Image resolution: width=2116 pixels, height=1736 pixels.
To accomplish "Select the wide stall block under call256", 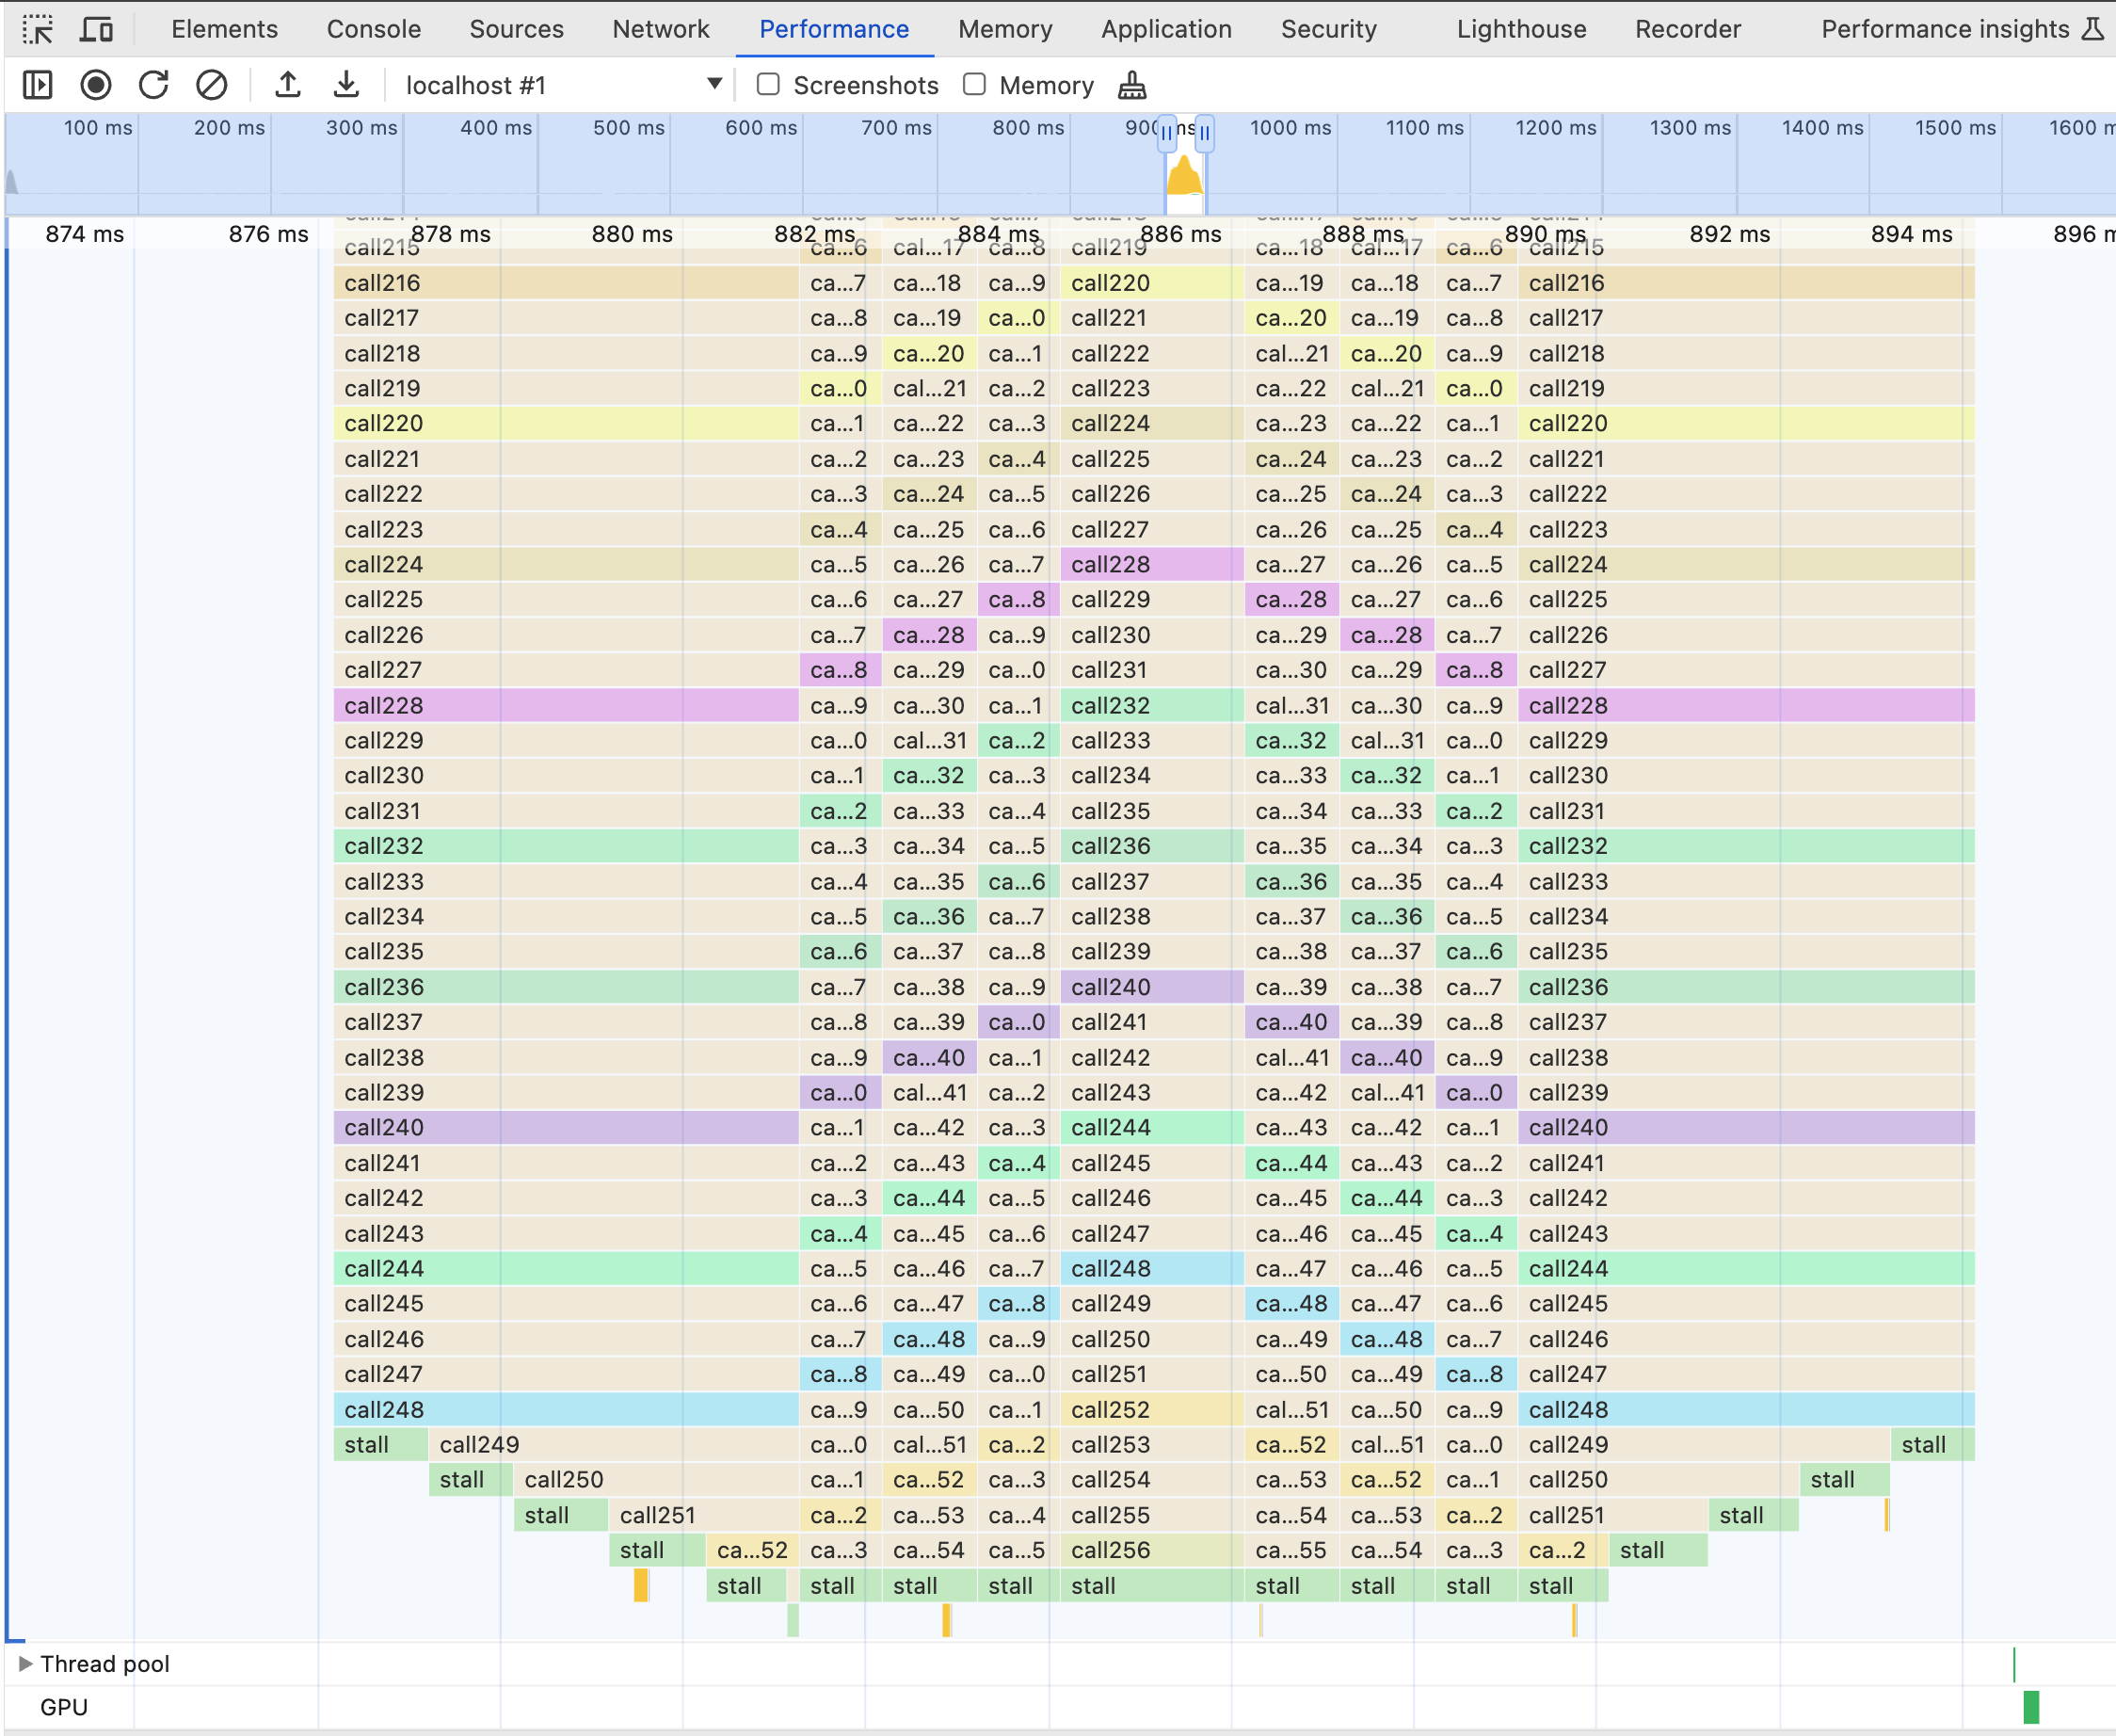I will (1152, 1585).
